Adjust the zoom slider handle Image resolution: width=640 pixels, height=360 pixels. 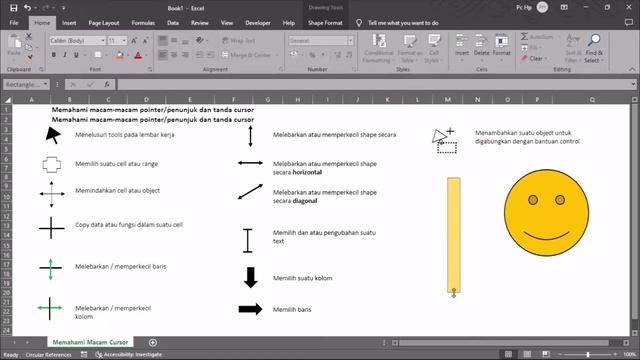[x=588, y=354]
